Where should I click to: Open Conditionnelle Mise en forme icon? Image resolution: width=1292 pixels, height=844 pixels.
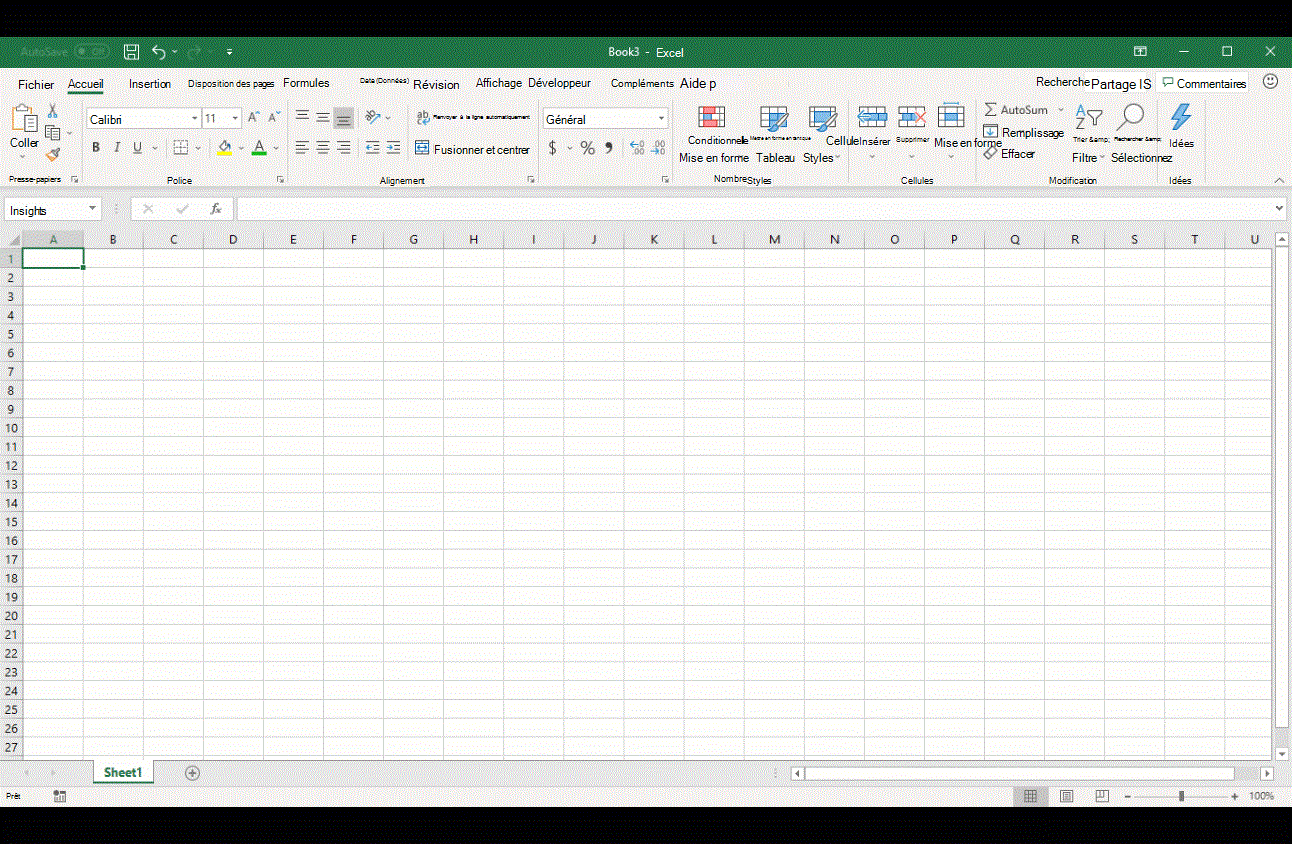coord(711,117)
